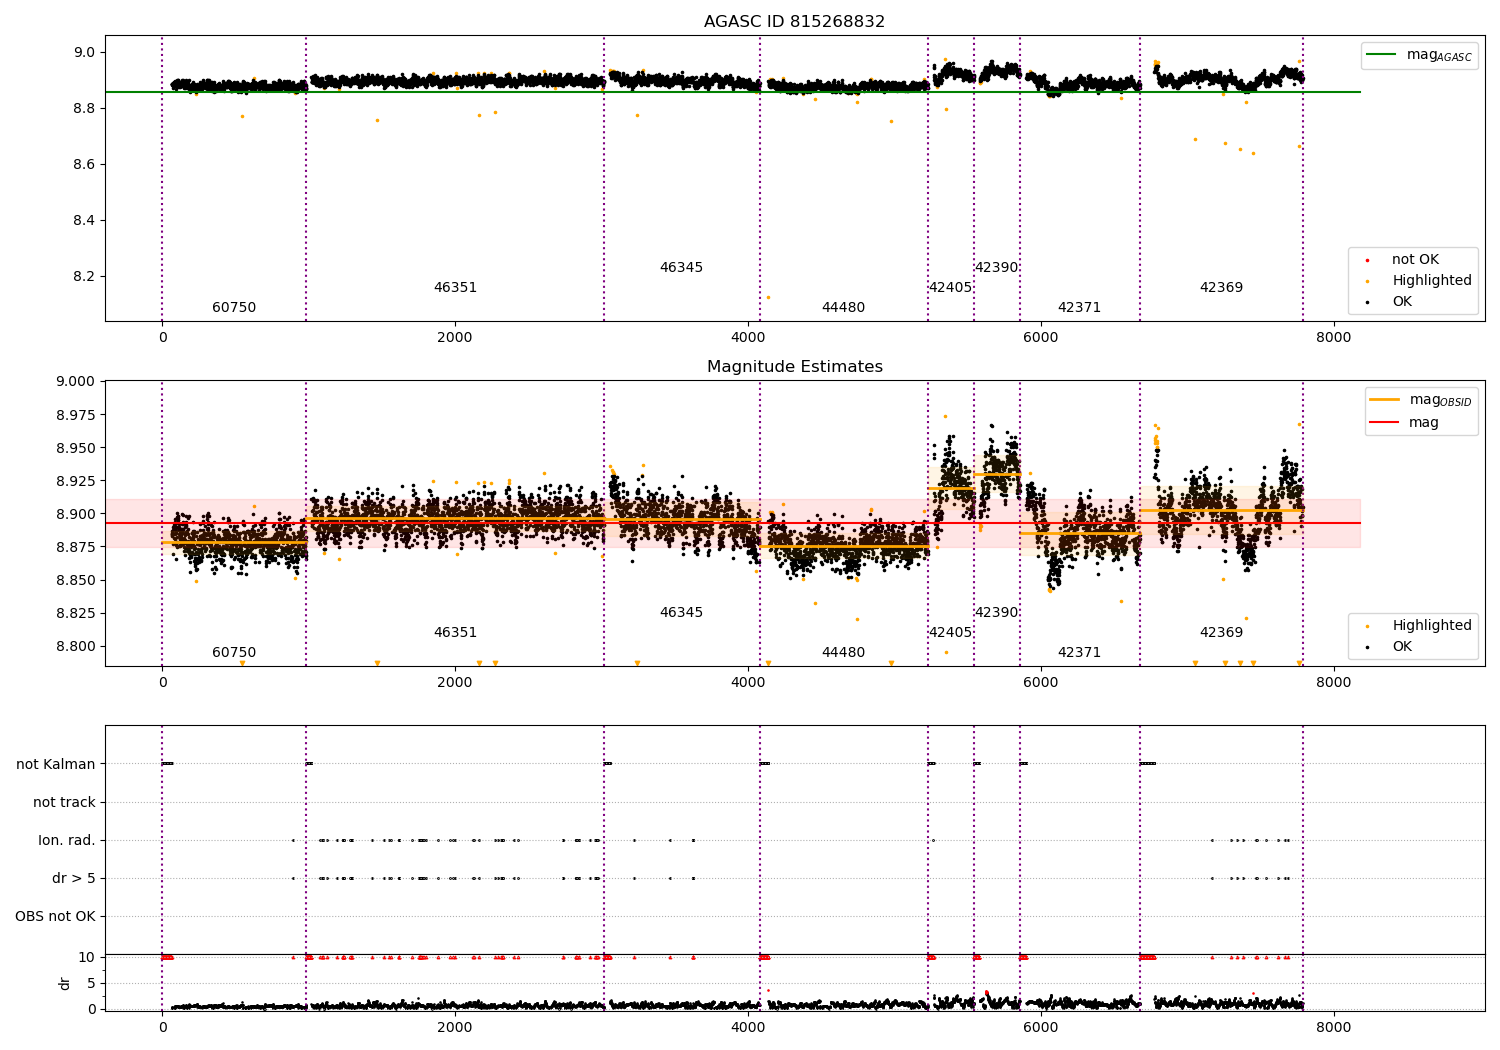This screenshot has height=1050, width=1500.
Task: Click OBSID label 42405 in Magnitude Estimates plot
Action: [950, 633]
